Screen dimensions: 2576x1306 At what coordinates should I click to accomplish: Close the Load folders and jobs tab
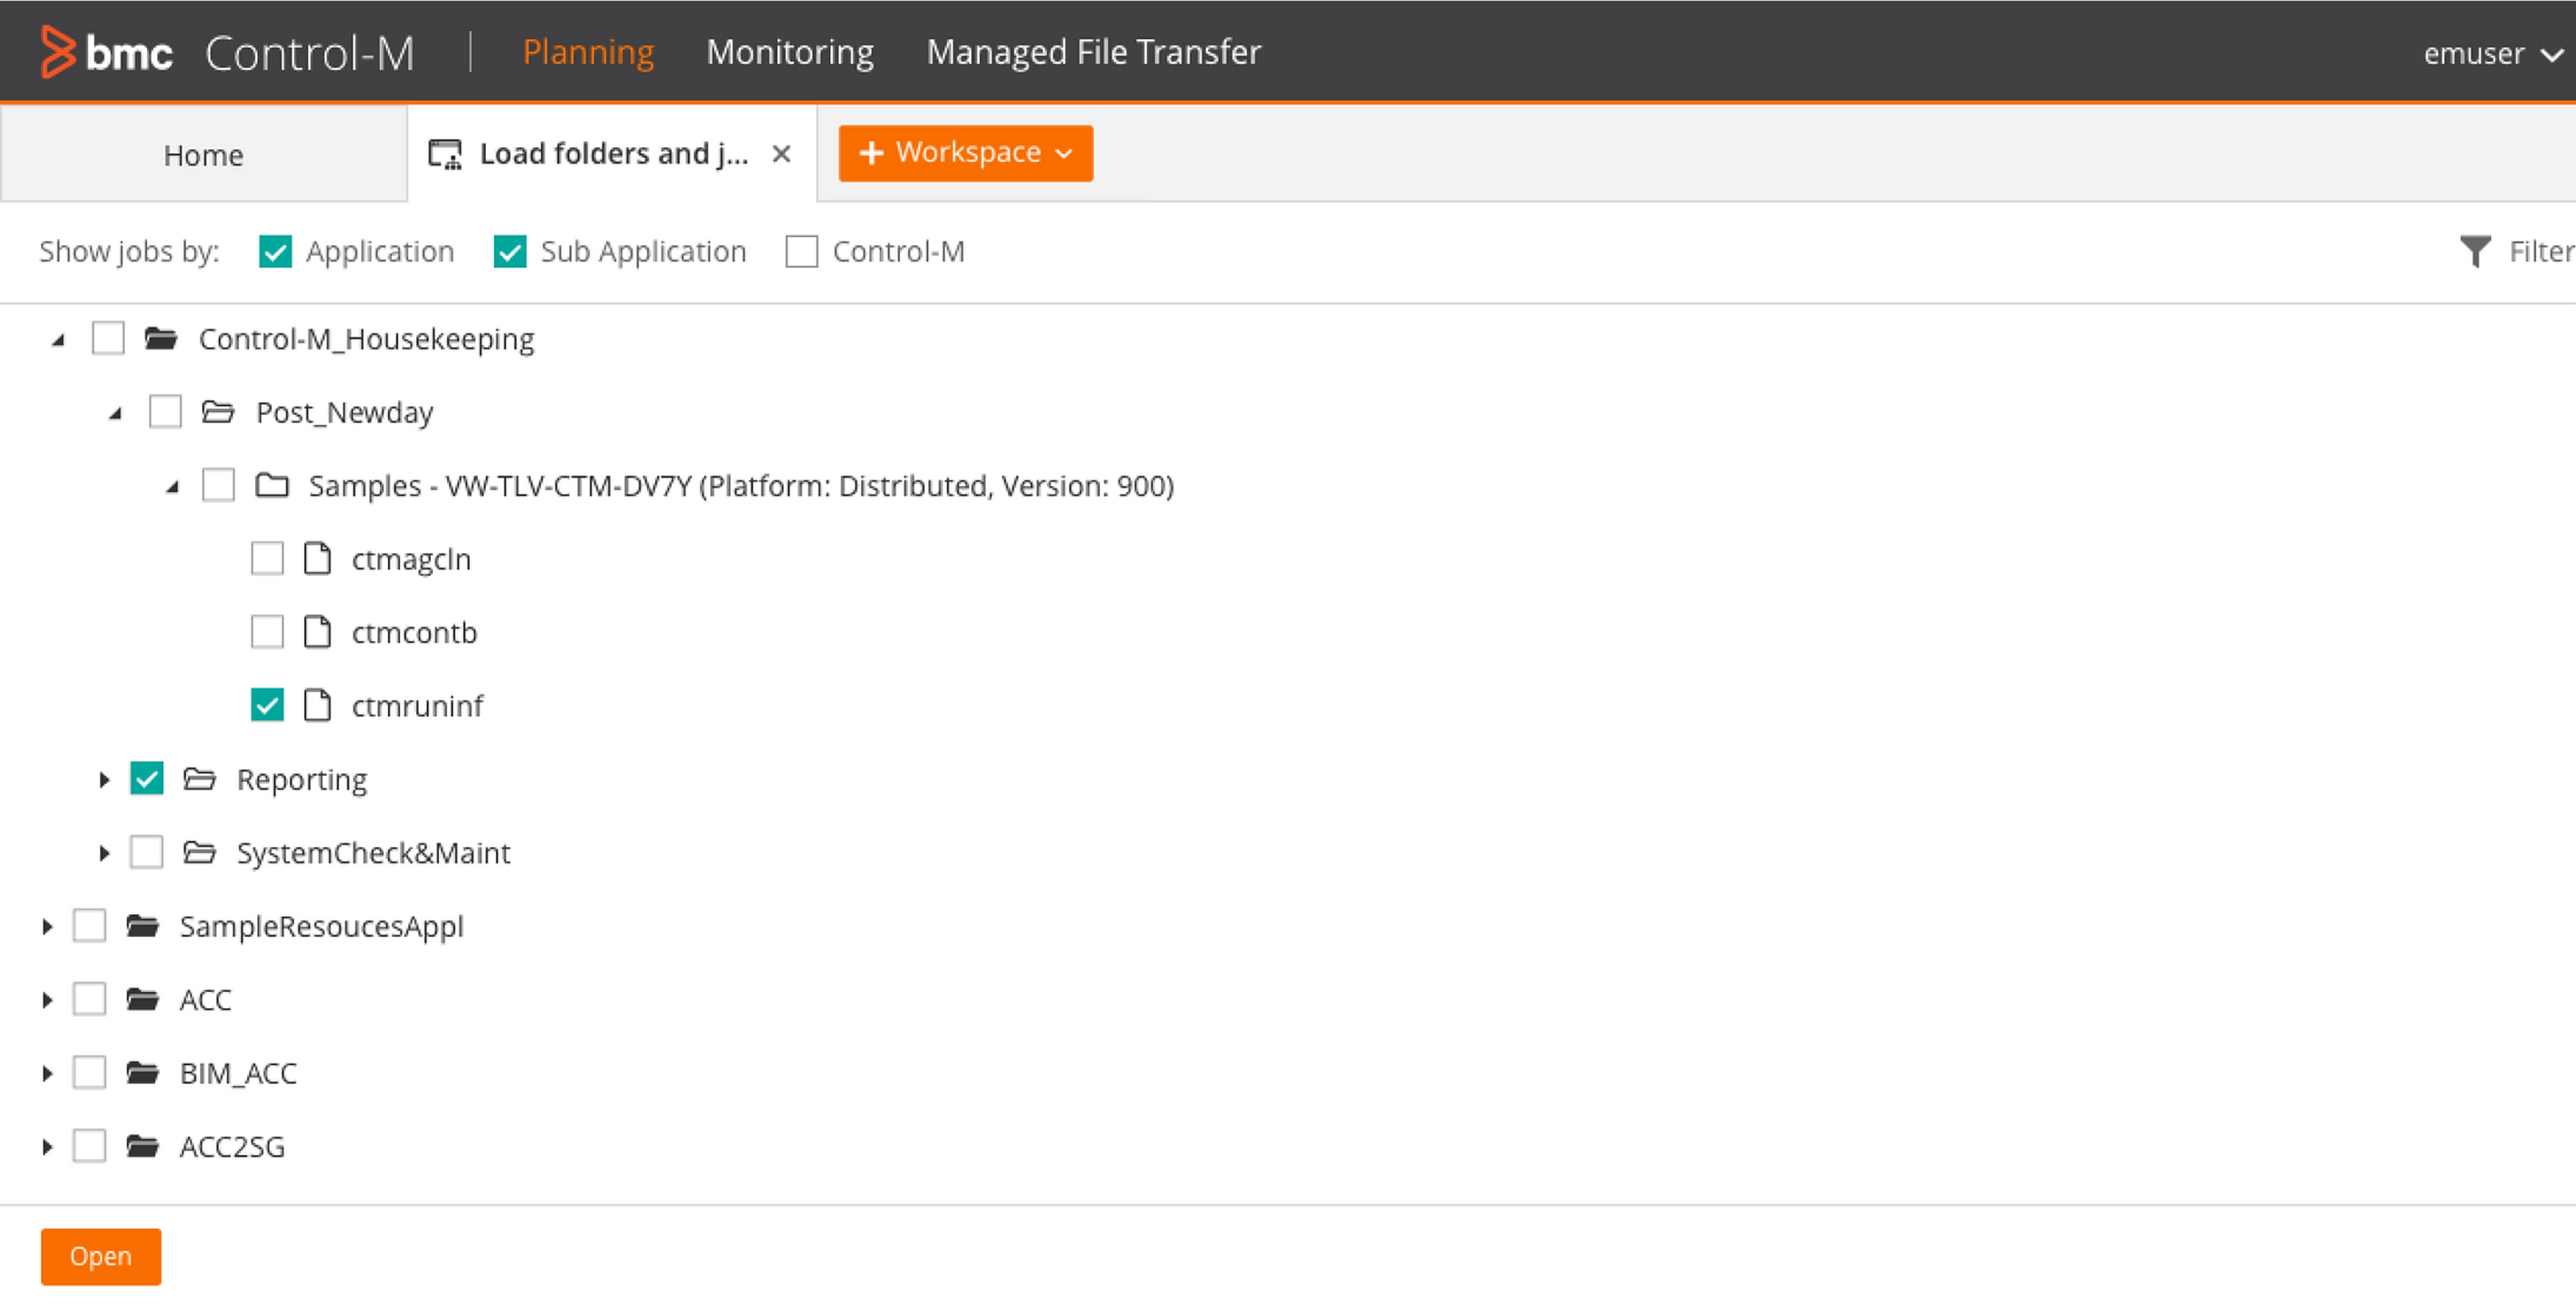tap(781, 154)
